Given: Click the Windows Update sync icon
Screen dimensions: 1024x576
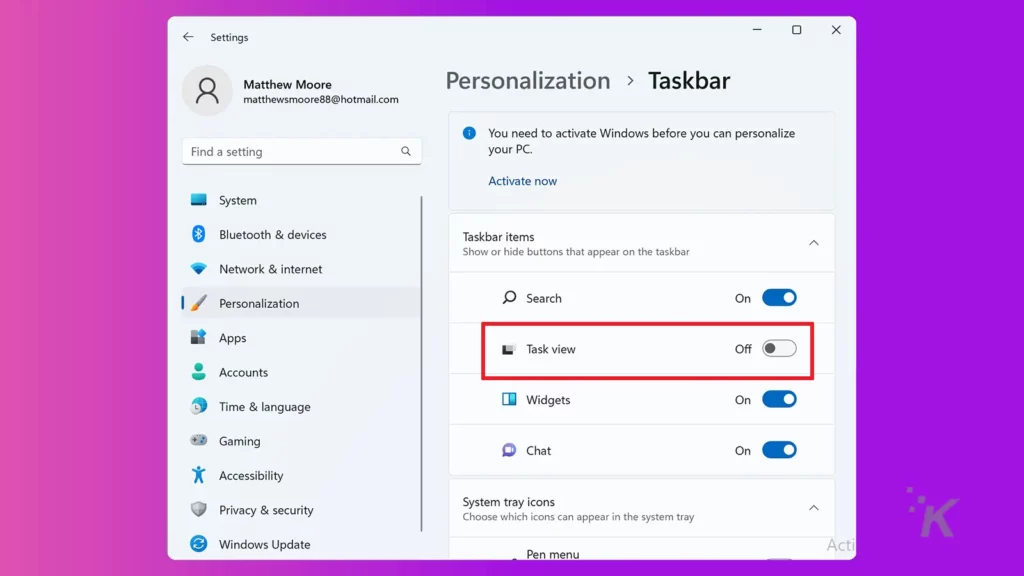Looking at the screenshot, I should [199, 543].
